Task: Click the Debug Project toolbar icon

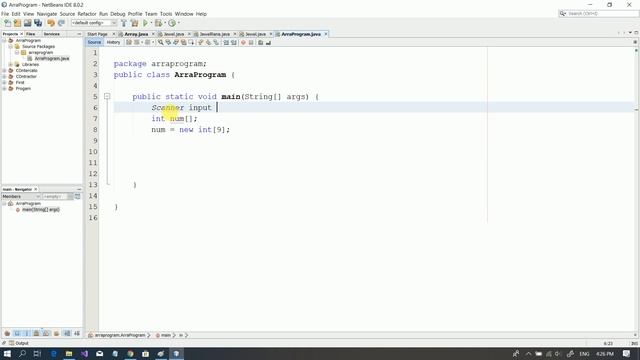Action: [x=158, y=23]
